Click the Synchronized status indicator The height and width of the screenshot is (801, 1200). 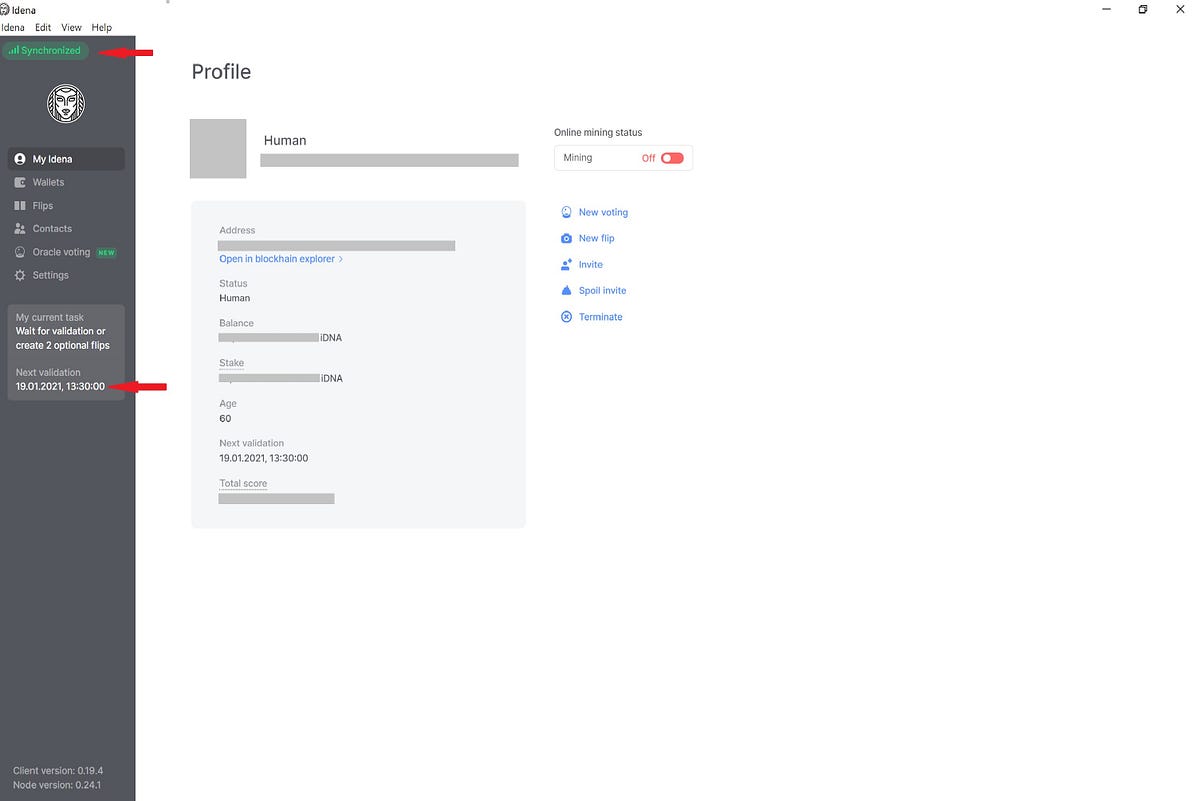coord(46,49)
